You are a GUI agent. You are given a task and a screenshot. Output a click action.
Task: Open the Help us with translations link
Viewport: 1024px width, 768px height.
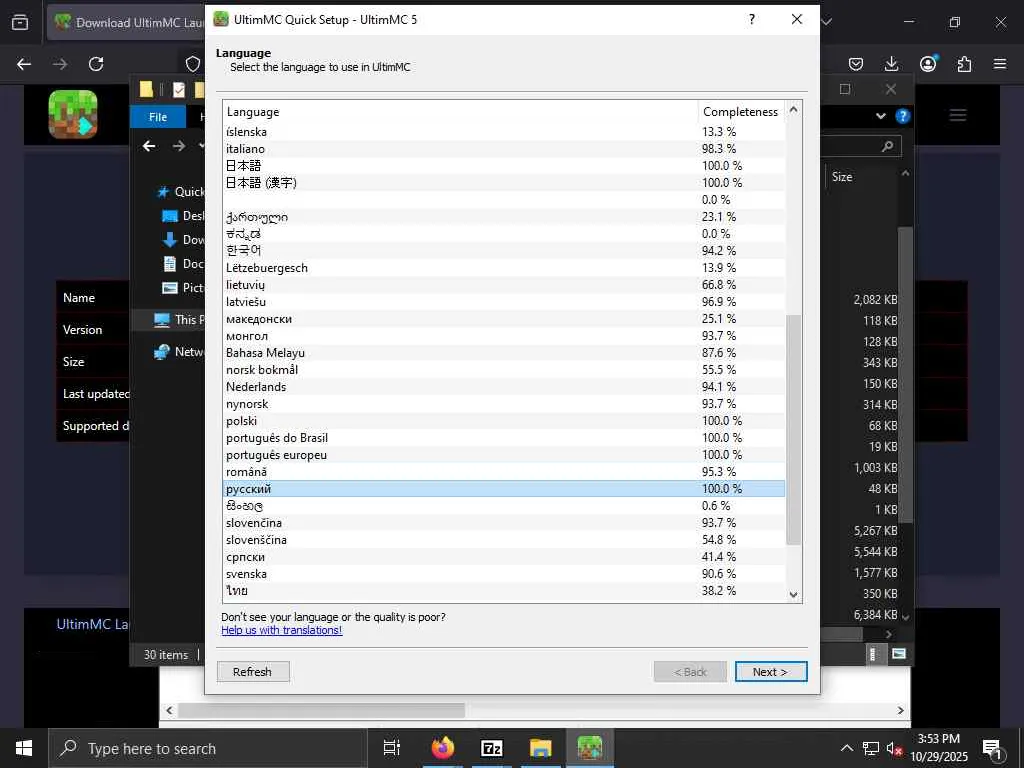point(281,630)
